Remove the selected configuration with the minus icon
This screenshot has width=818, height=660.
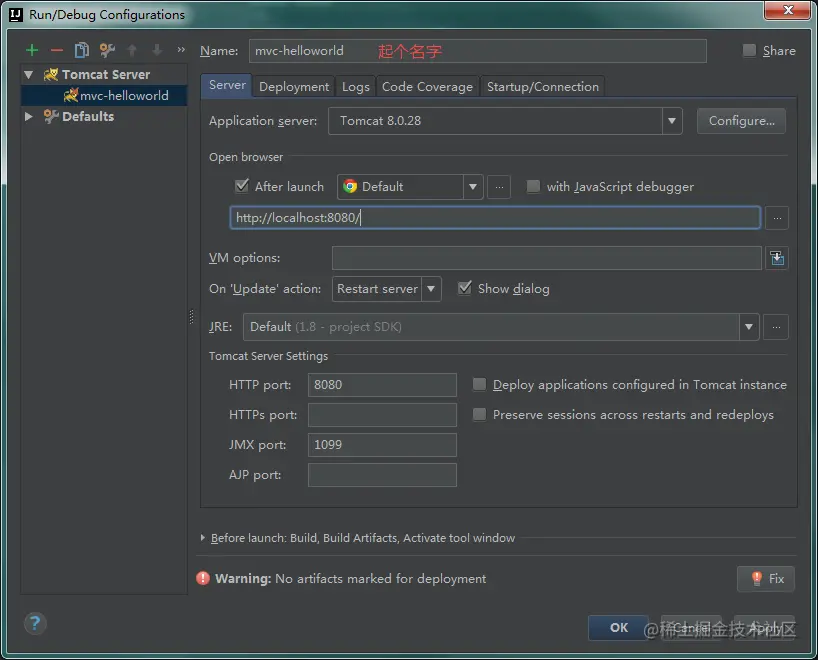click(57, 50)
